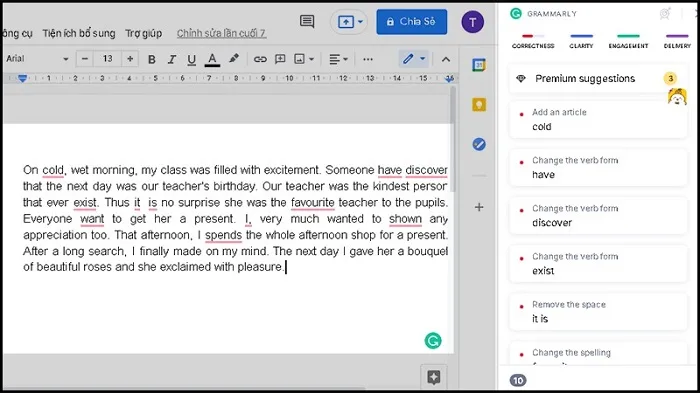The height and width of the screenshot is (393, 700).
Task: Open the 'Add an article: cold' suggestion
Action: click(x=597, y=119)
